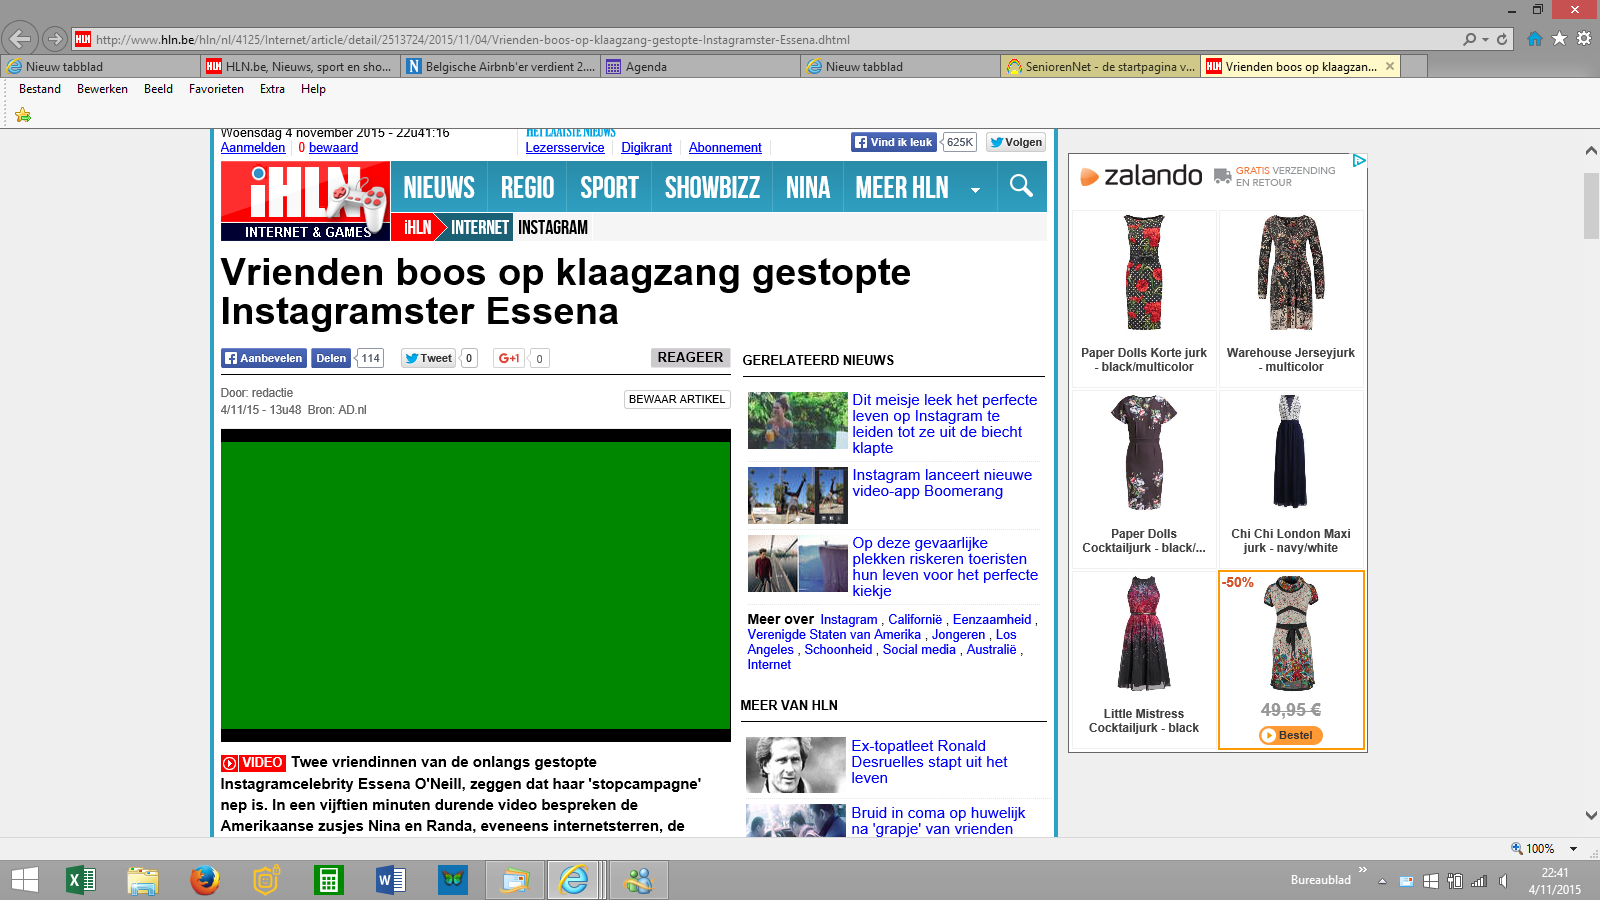Open the zoom level 100% dropdown
This screenshot has height=900, width=1600.
[x=1573, y=849]
